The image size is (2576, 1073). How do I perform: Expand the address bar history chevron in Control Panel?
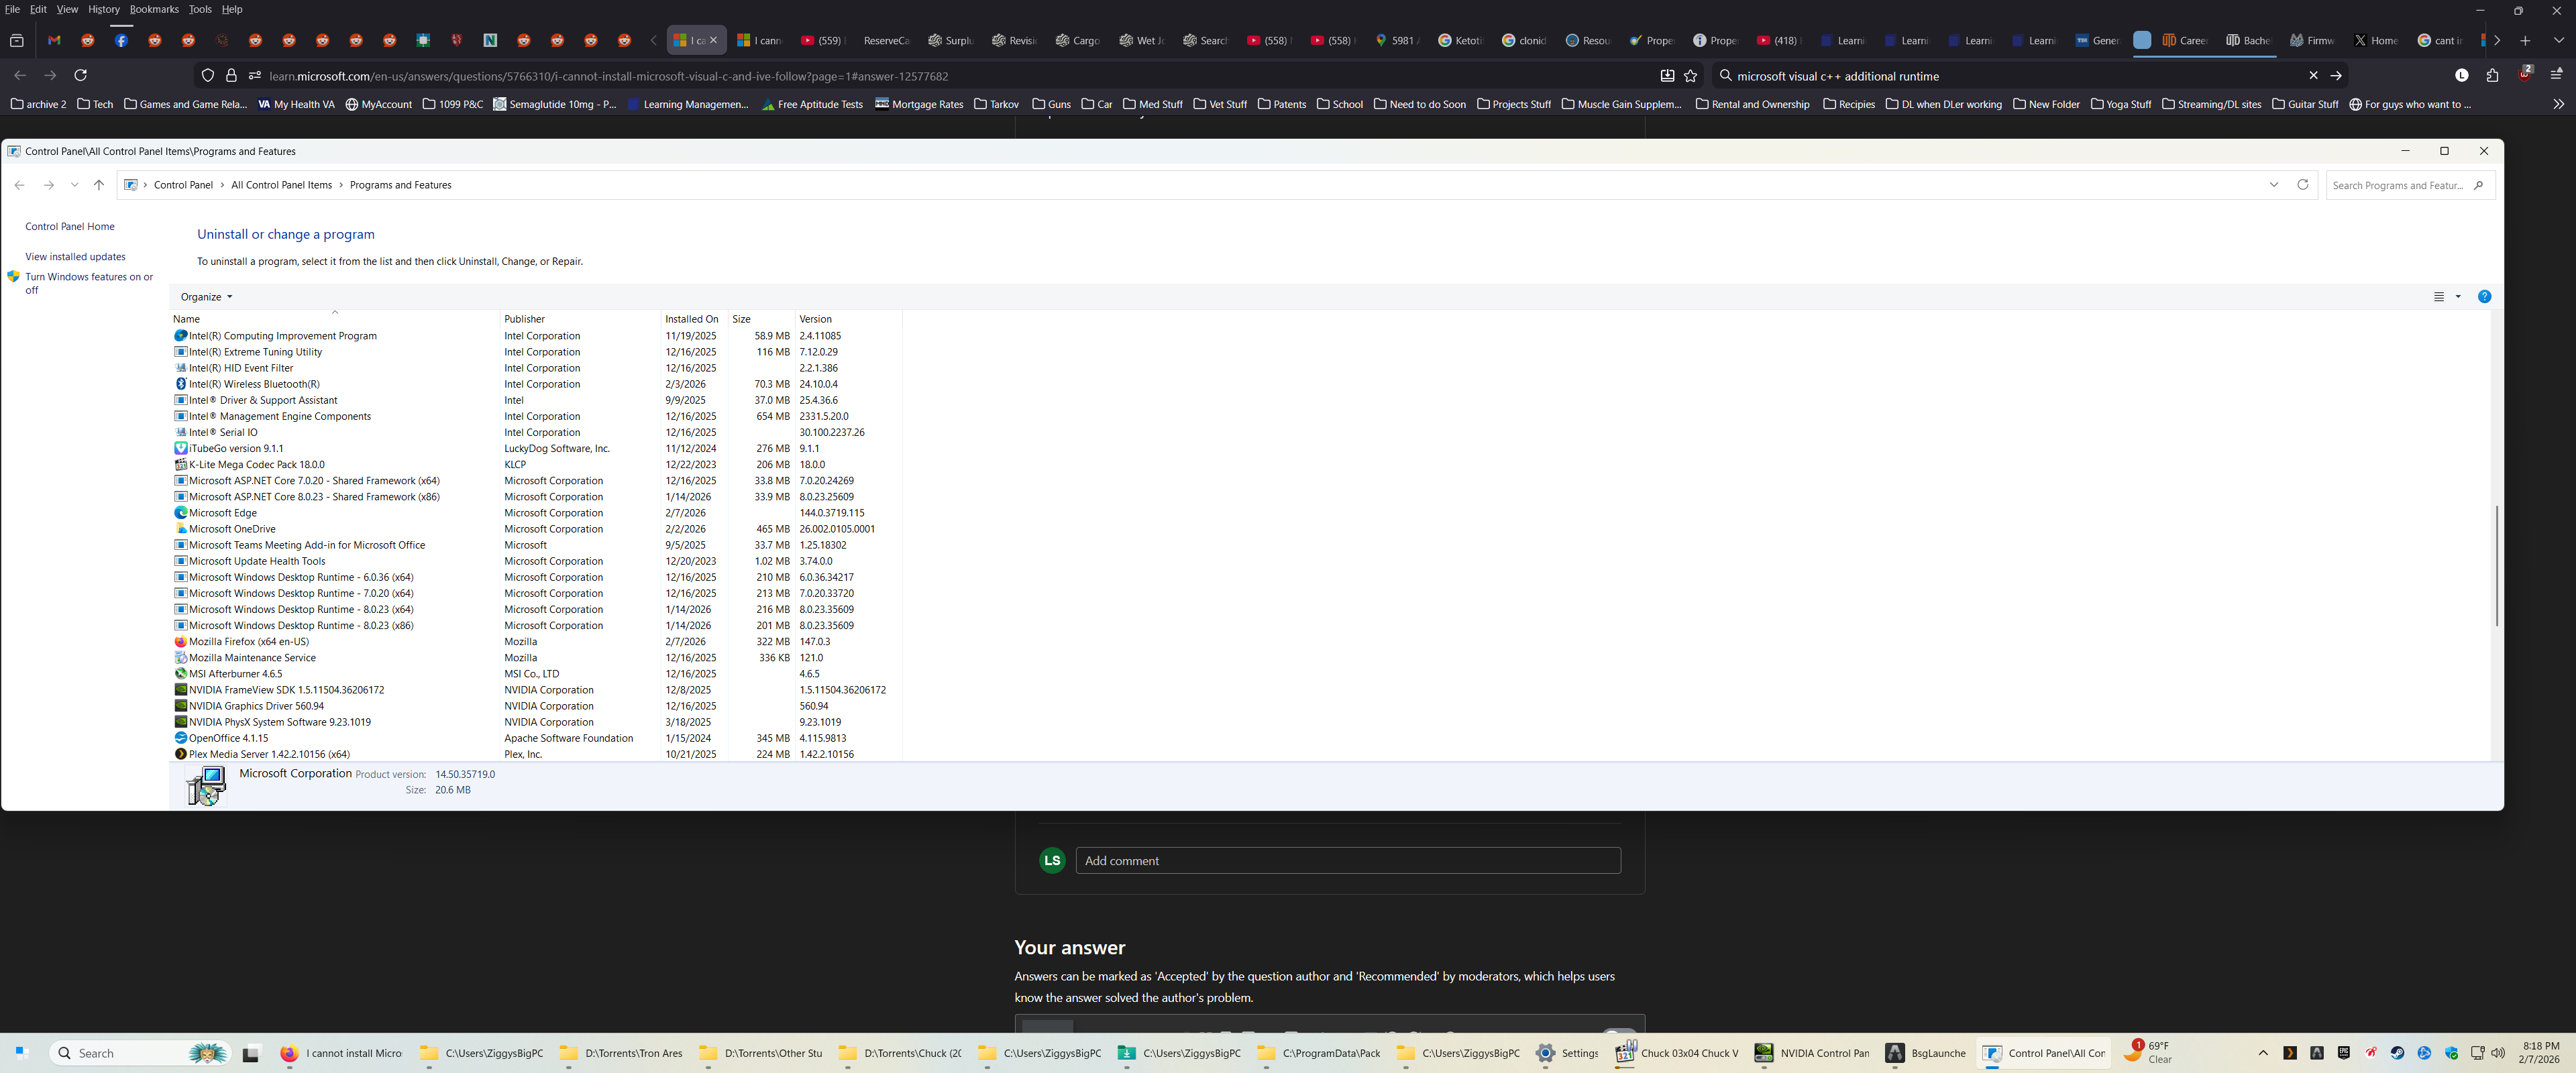point(2274,185)
